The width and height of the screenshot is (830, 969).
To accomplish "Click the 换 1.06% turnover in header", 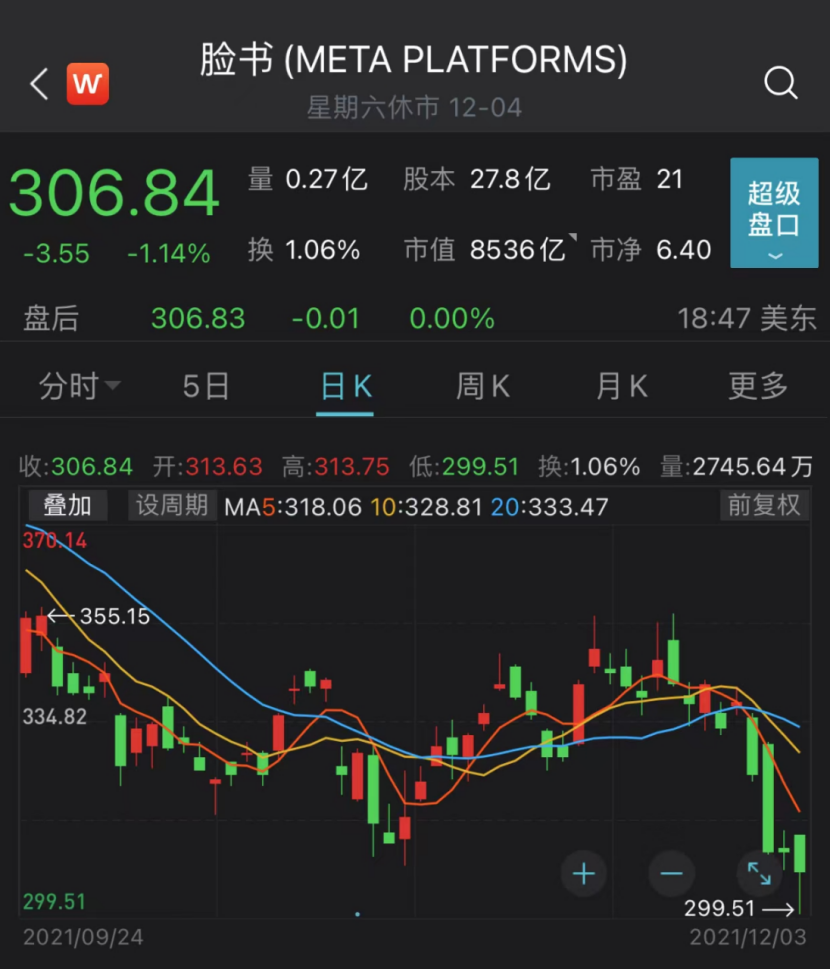I will 304,250.
